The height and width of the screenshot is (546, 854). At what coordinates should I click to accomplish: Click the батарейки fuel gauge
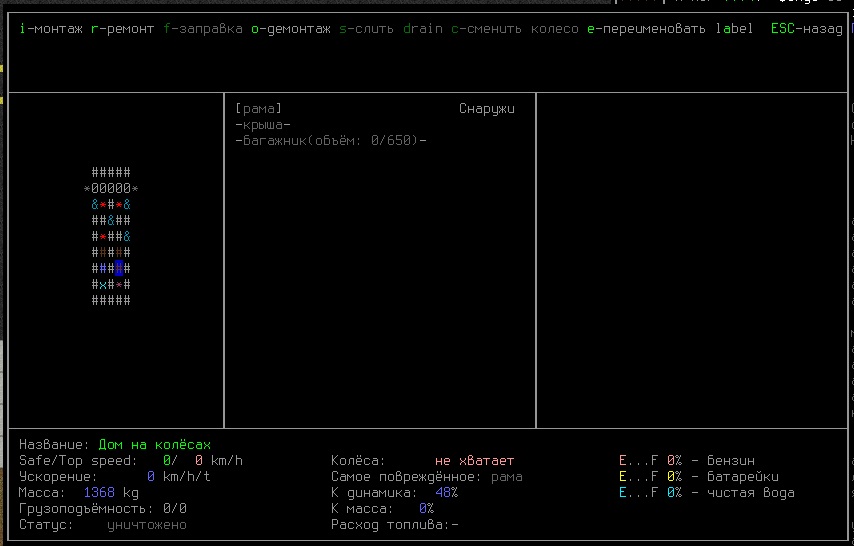[x=699, y=477]
